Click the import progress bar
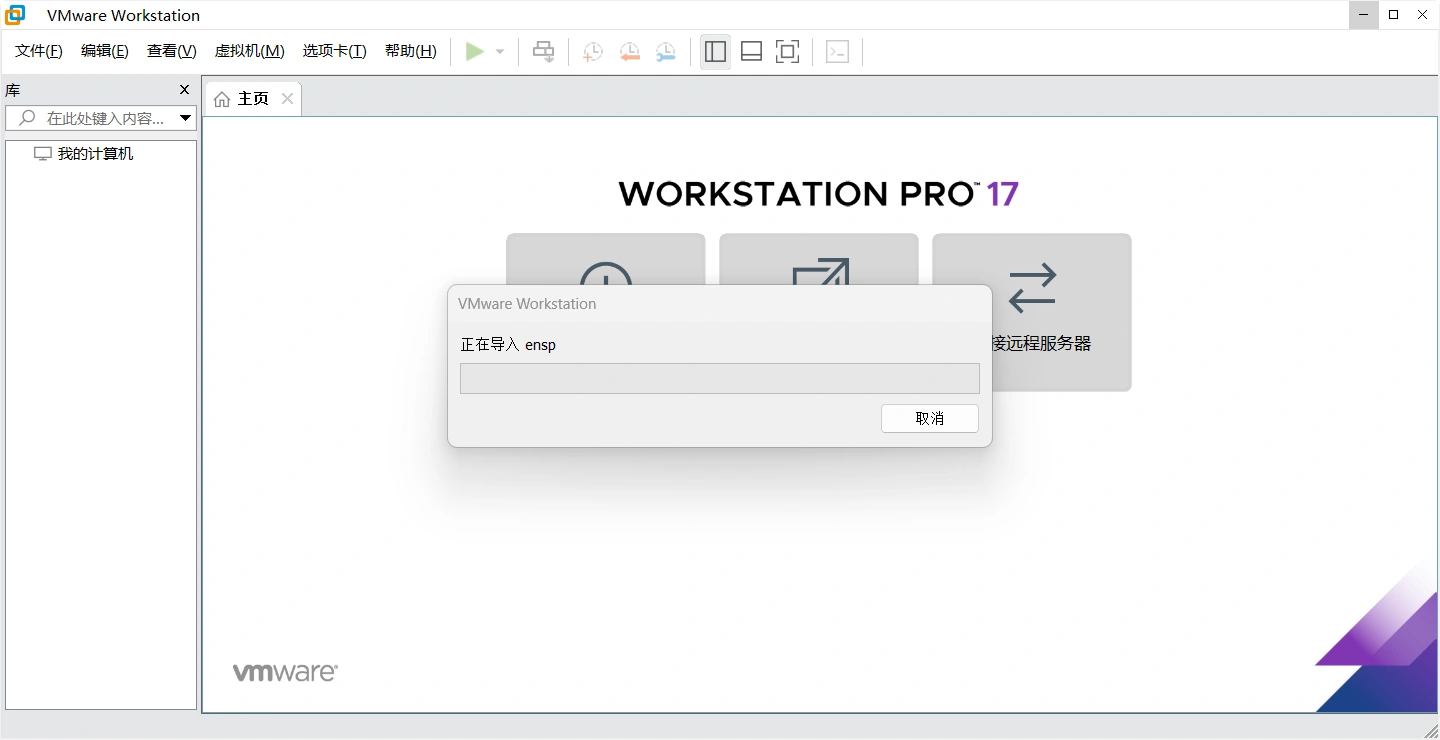The height and width of the screenshot is (740, 1440). tap(719, 378)
